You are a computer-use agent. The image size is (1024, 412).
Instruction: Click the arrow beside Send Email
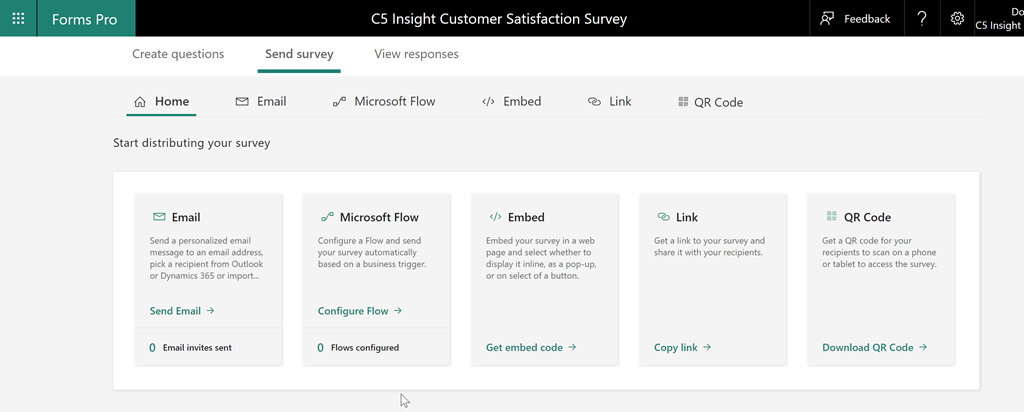210,311
